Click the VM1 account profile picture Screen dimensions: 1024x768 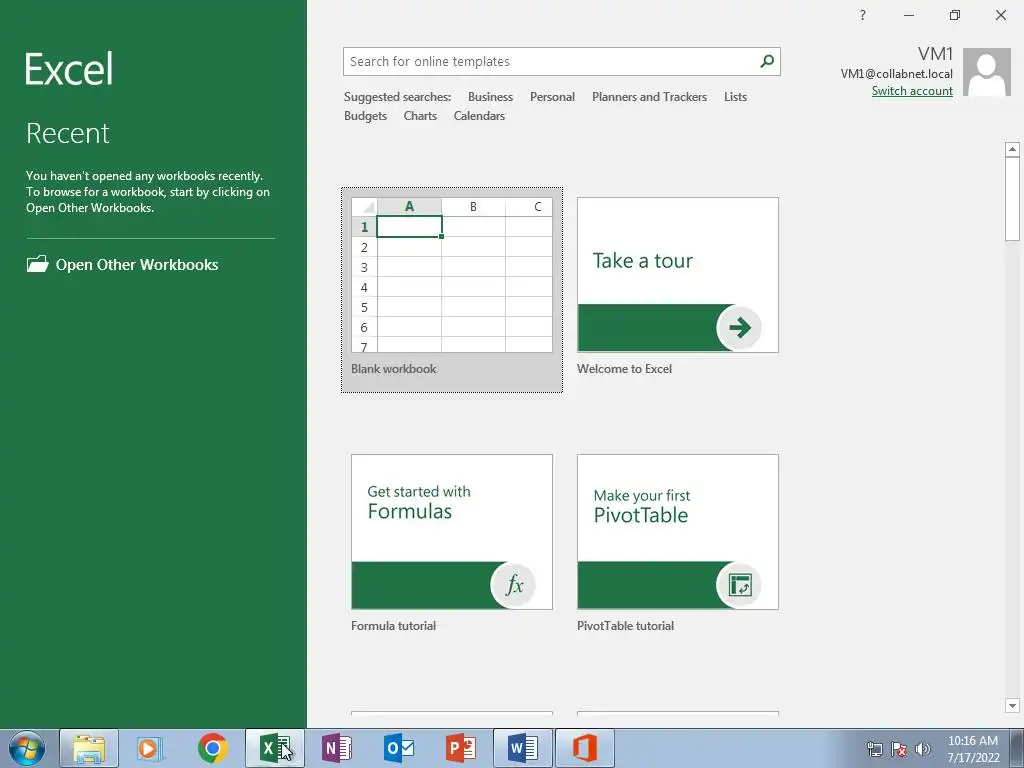click(x=987, y=72)
